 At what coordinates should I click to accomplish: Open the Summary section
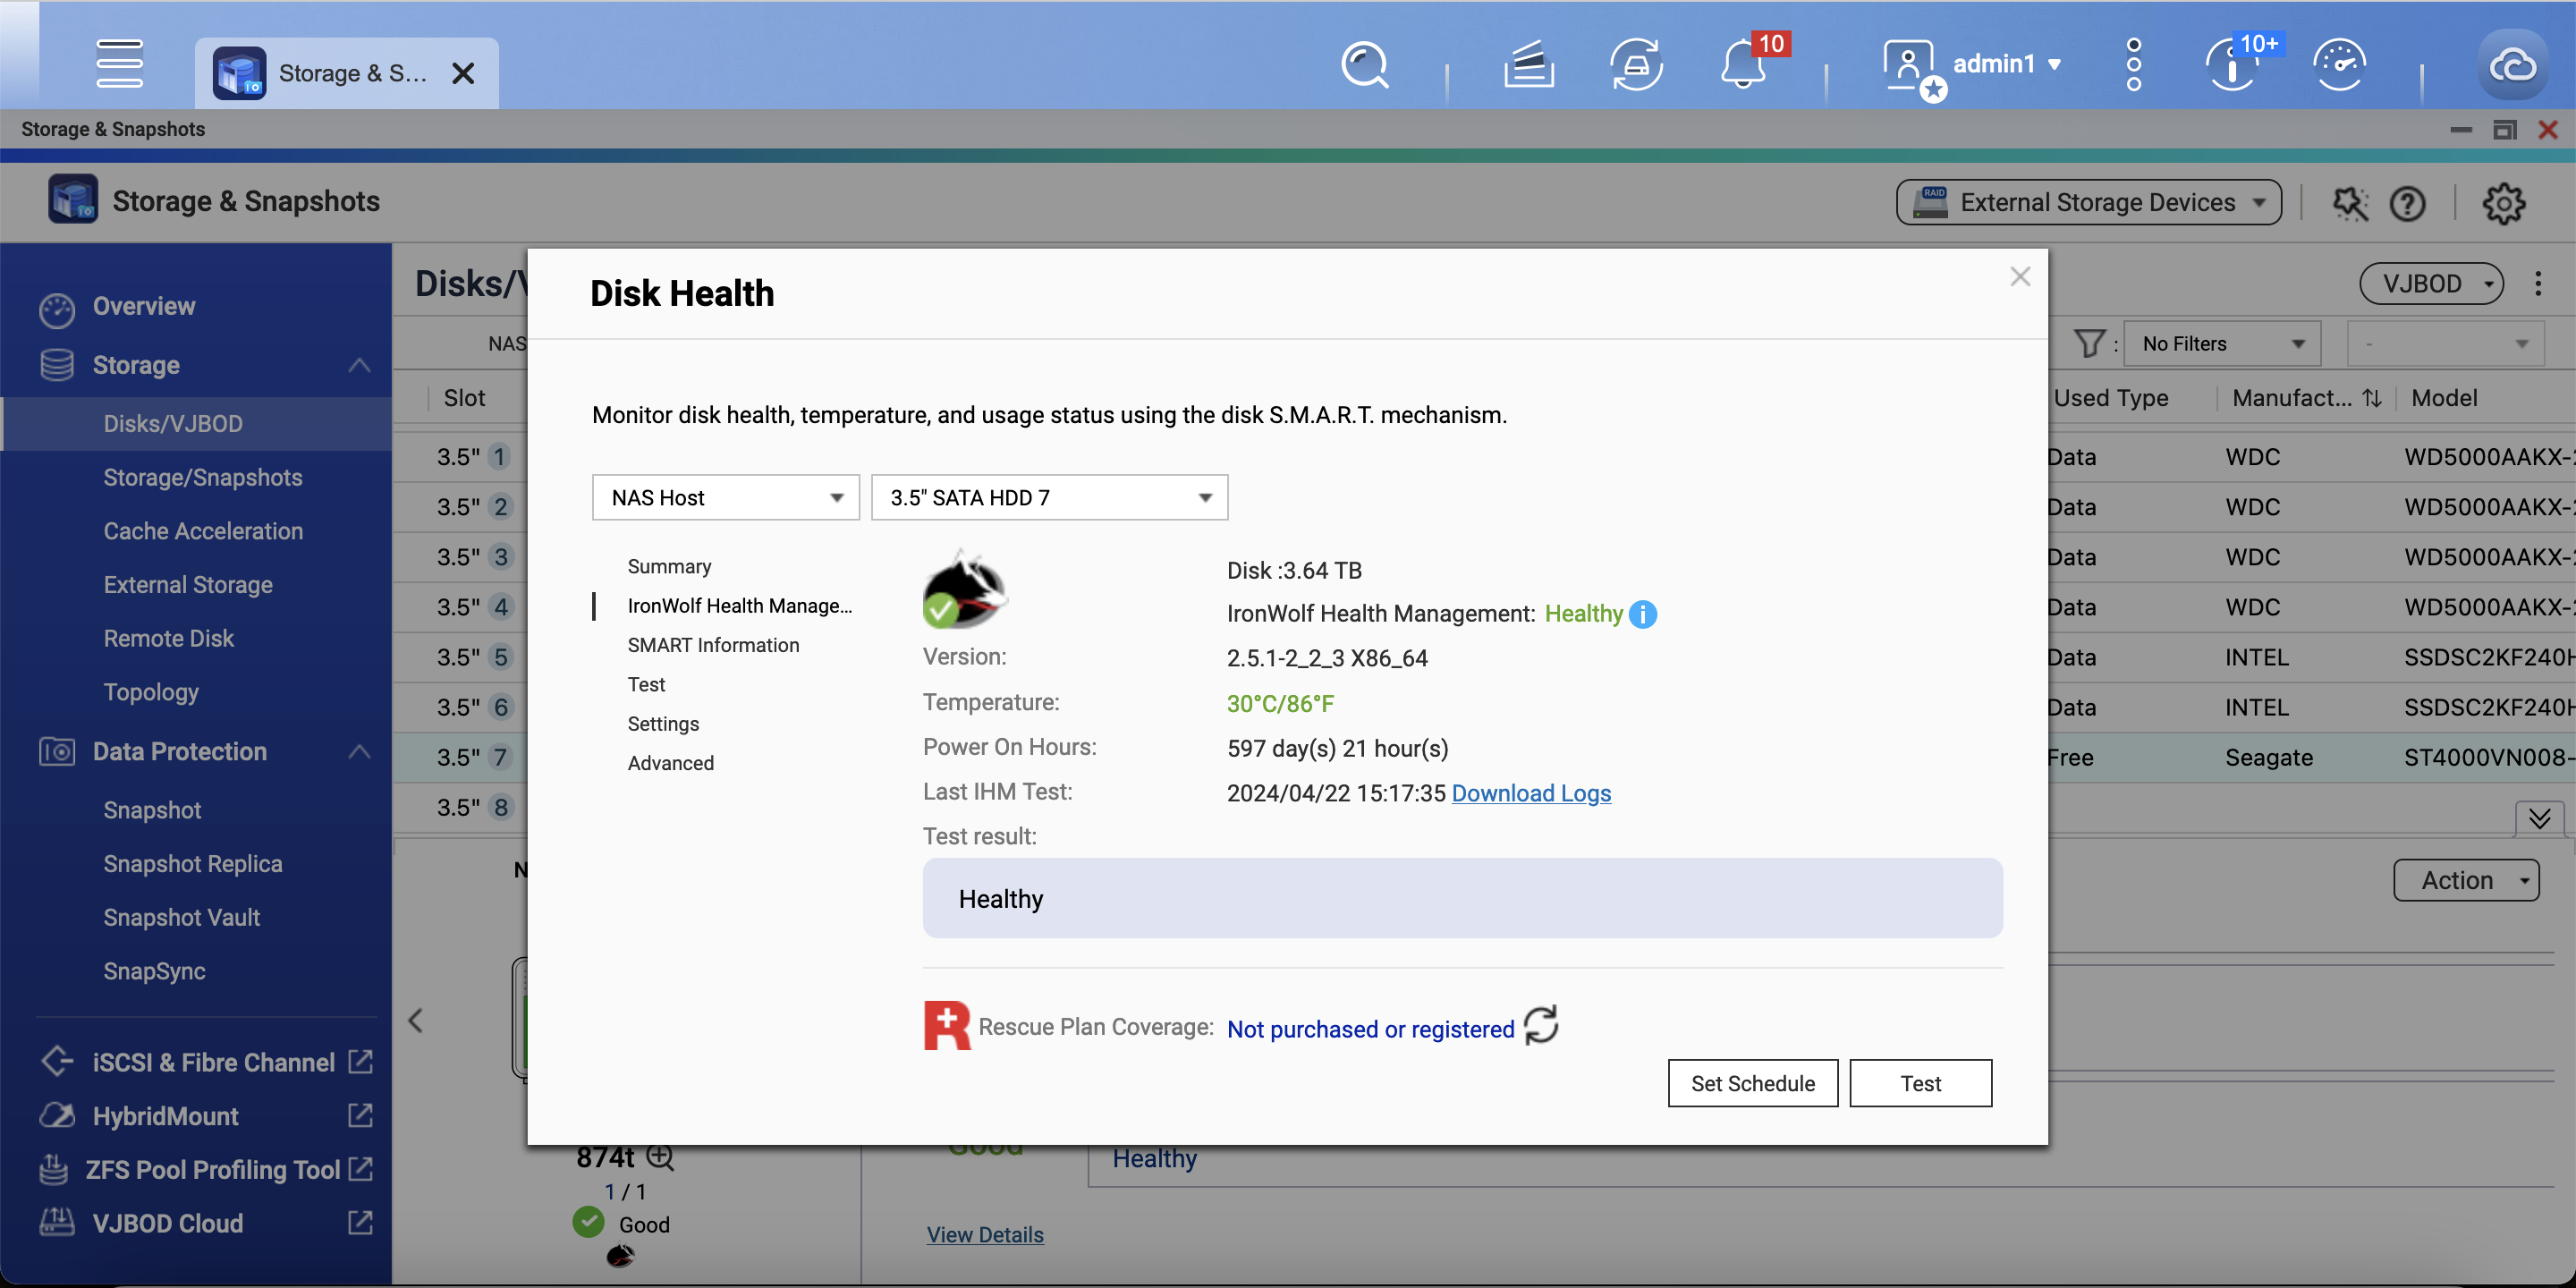click(x=669, y=567)
